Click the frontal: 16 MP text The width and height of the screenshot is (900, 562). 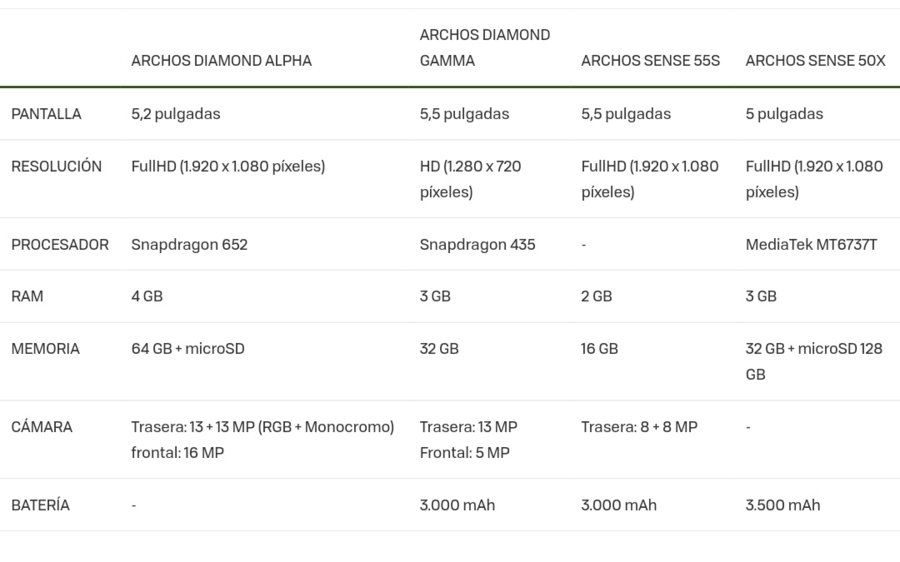[x=177, y=453]
